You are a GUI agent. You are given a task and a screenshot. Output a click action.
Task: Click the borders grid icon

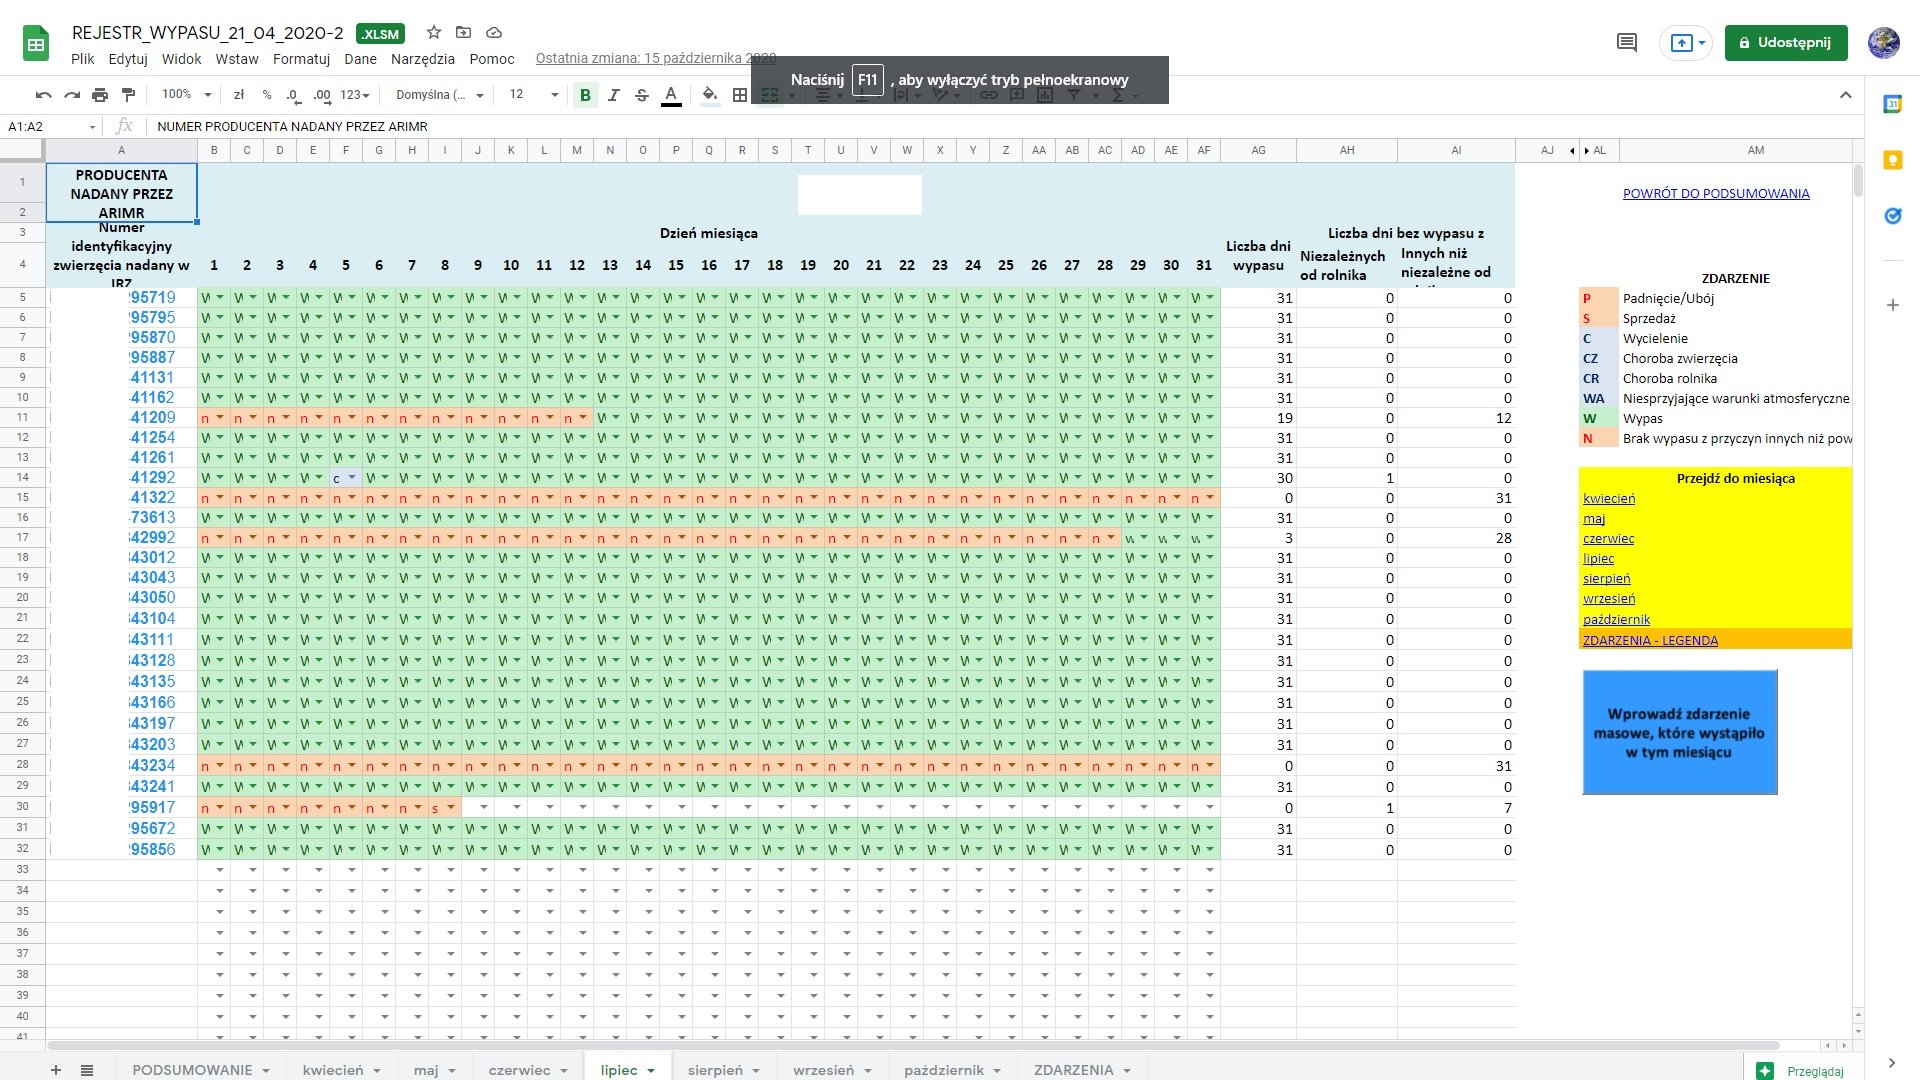pyautogui.click(x=740, y=95)
